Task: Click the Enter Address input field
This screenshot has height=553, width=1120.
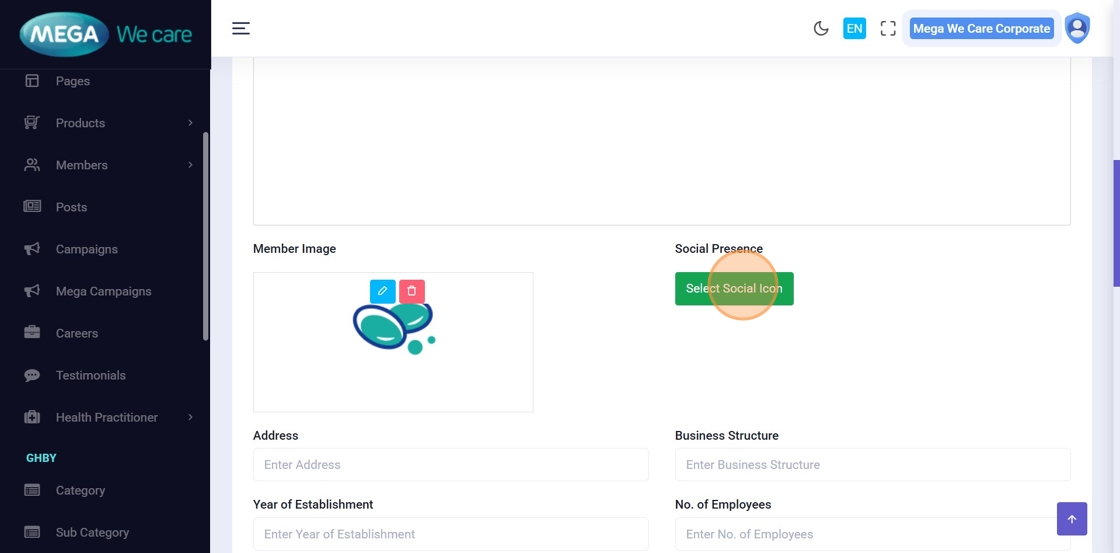Action: point(450,465)
